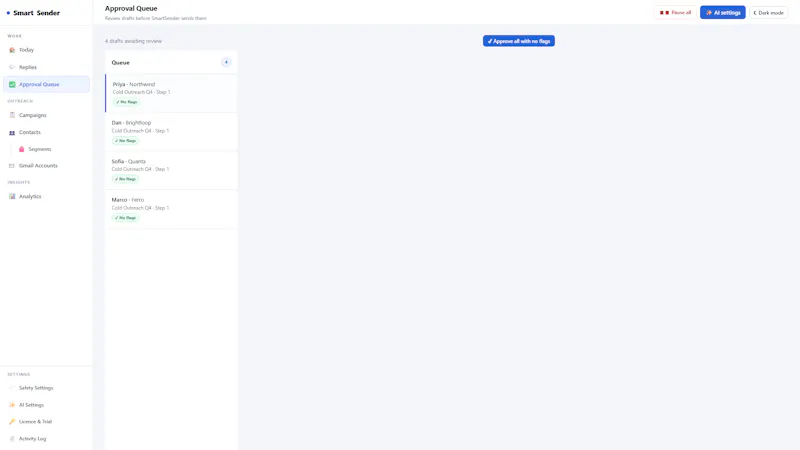Click the Analytics chart icon

pyautogui.click(x=12, y=196)
